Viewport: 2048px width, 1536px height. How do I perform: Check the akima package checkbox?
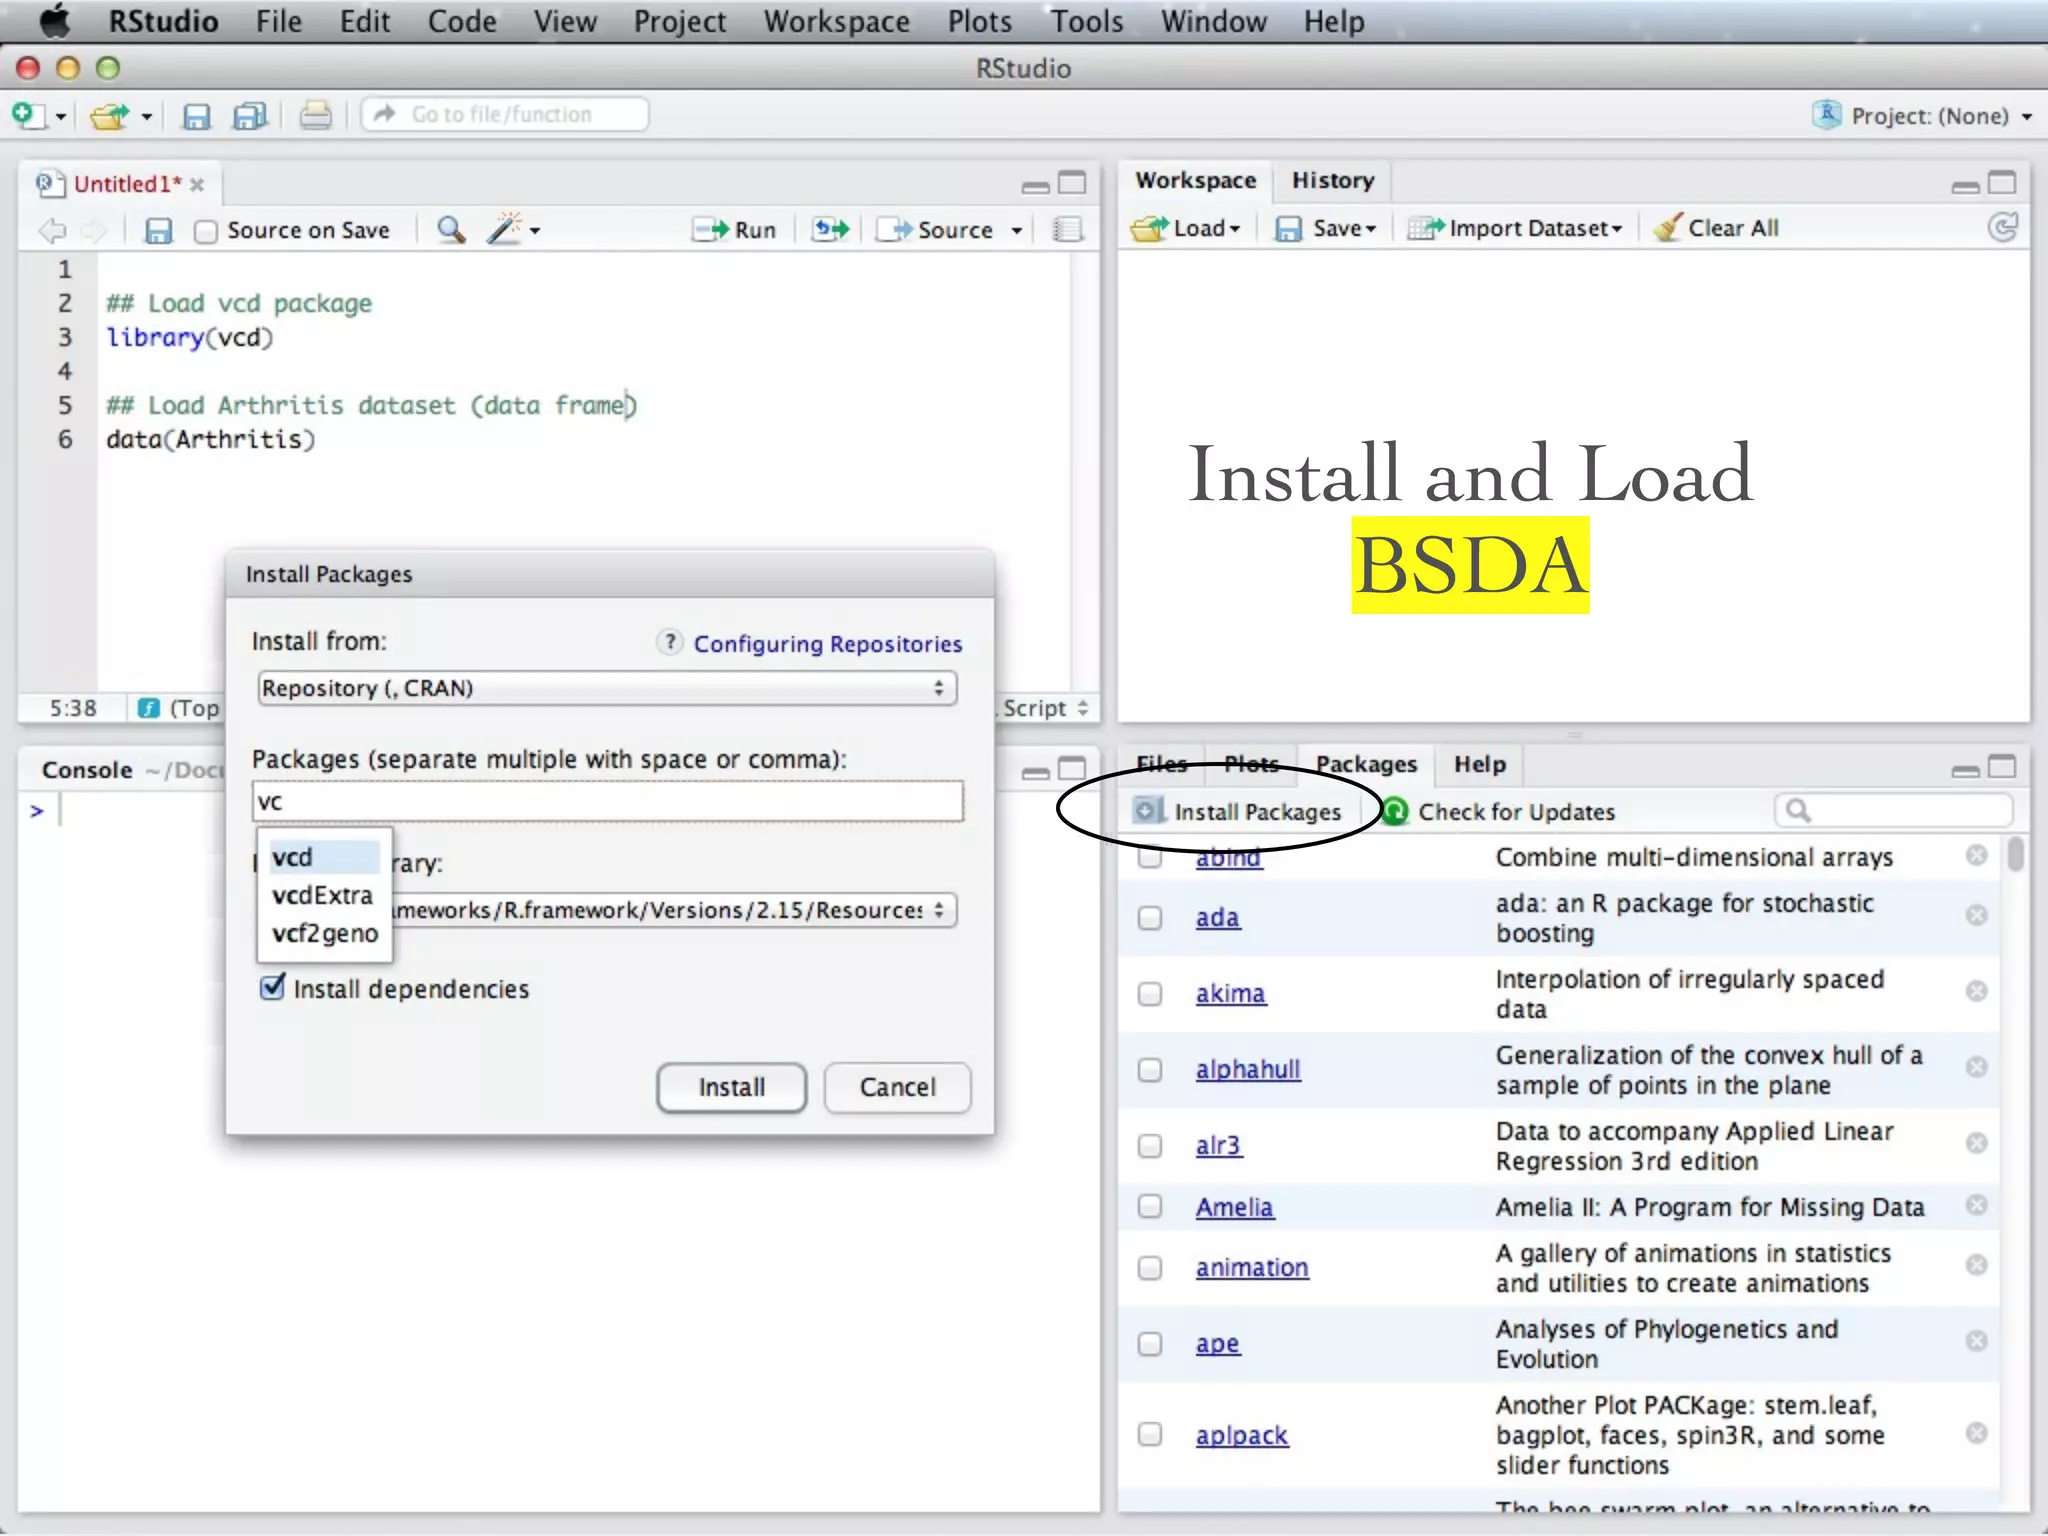[1150, 993]
